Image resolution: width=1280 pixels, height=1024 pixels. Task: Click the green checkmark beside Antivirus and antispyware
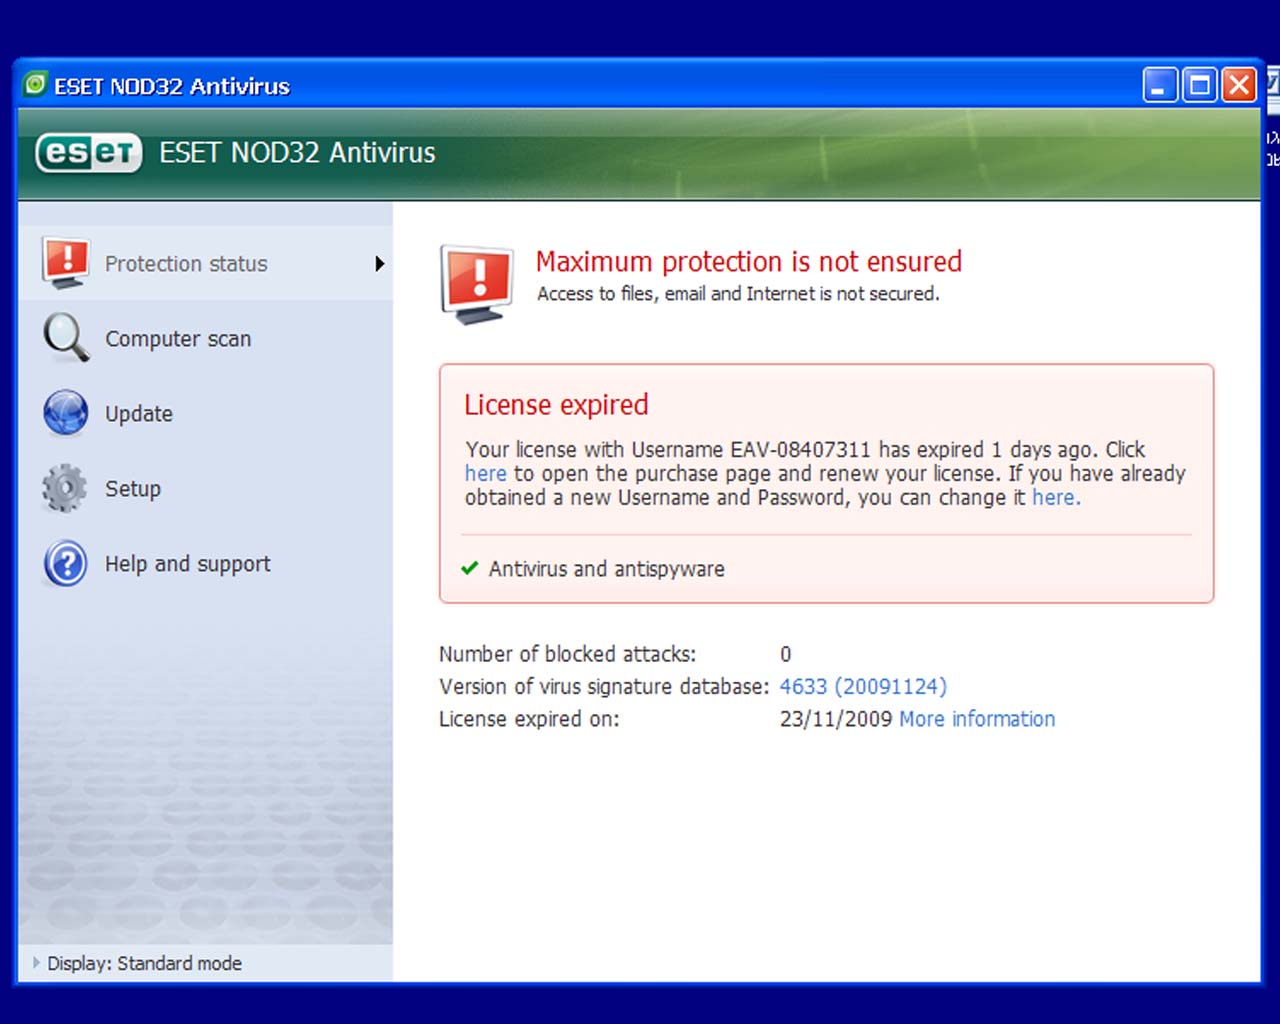[469, 568]
